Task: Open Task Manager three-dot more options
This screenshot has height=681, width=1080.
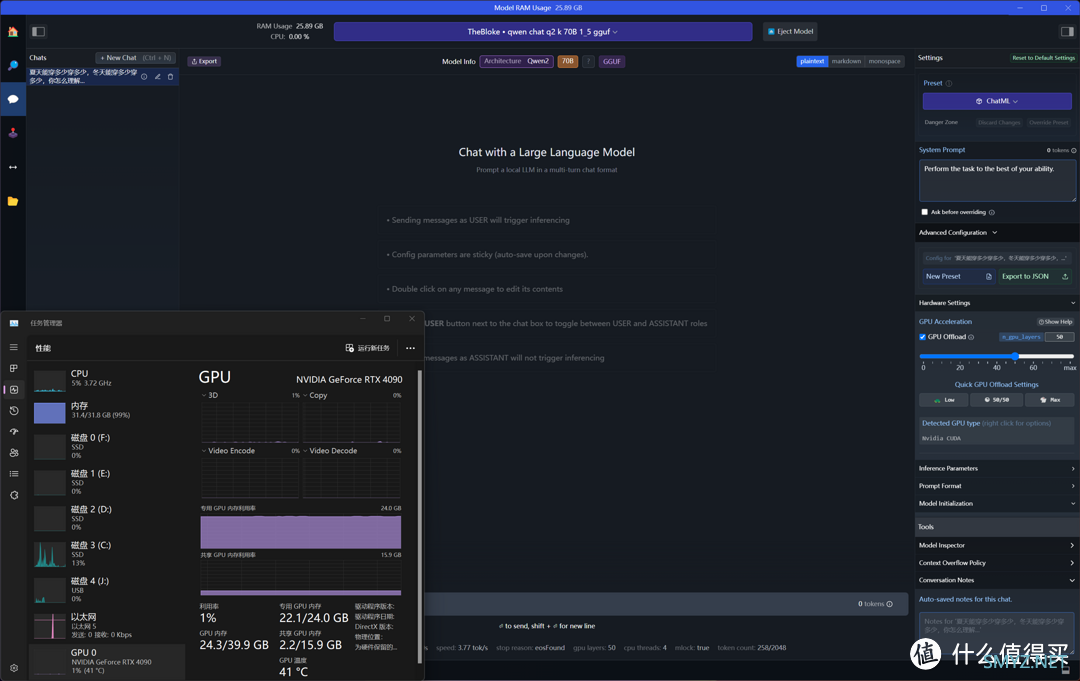Action: pos(411,348)
